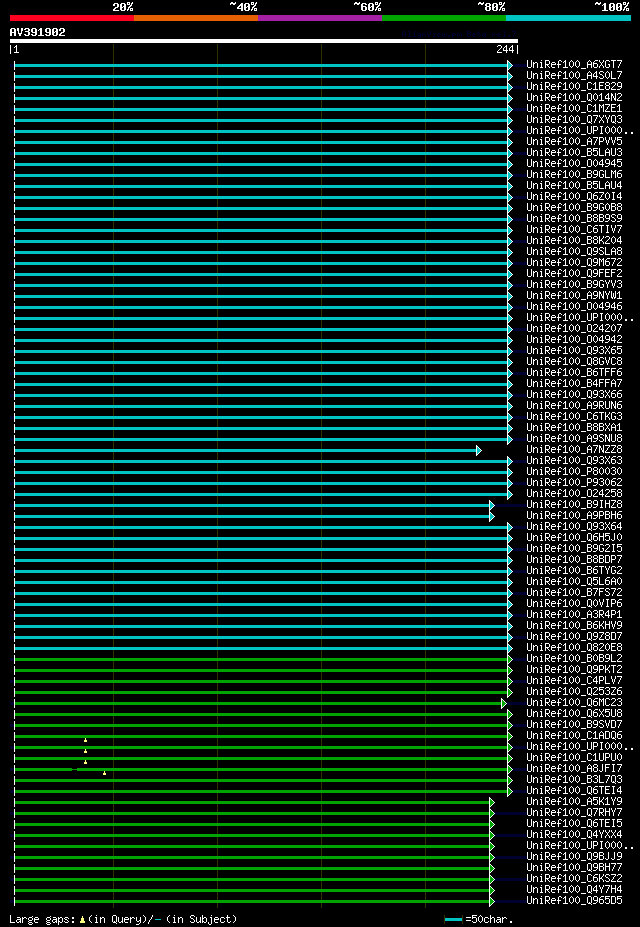This screenshot has height=927, width=640.
Task: Click the arrowhead ending the A5K1Y9 bar
Action: (x=492, y=802)
